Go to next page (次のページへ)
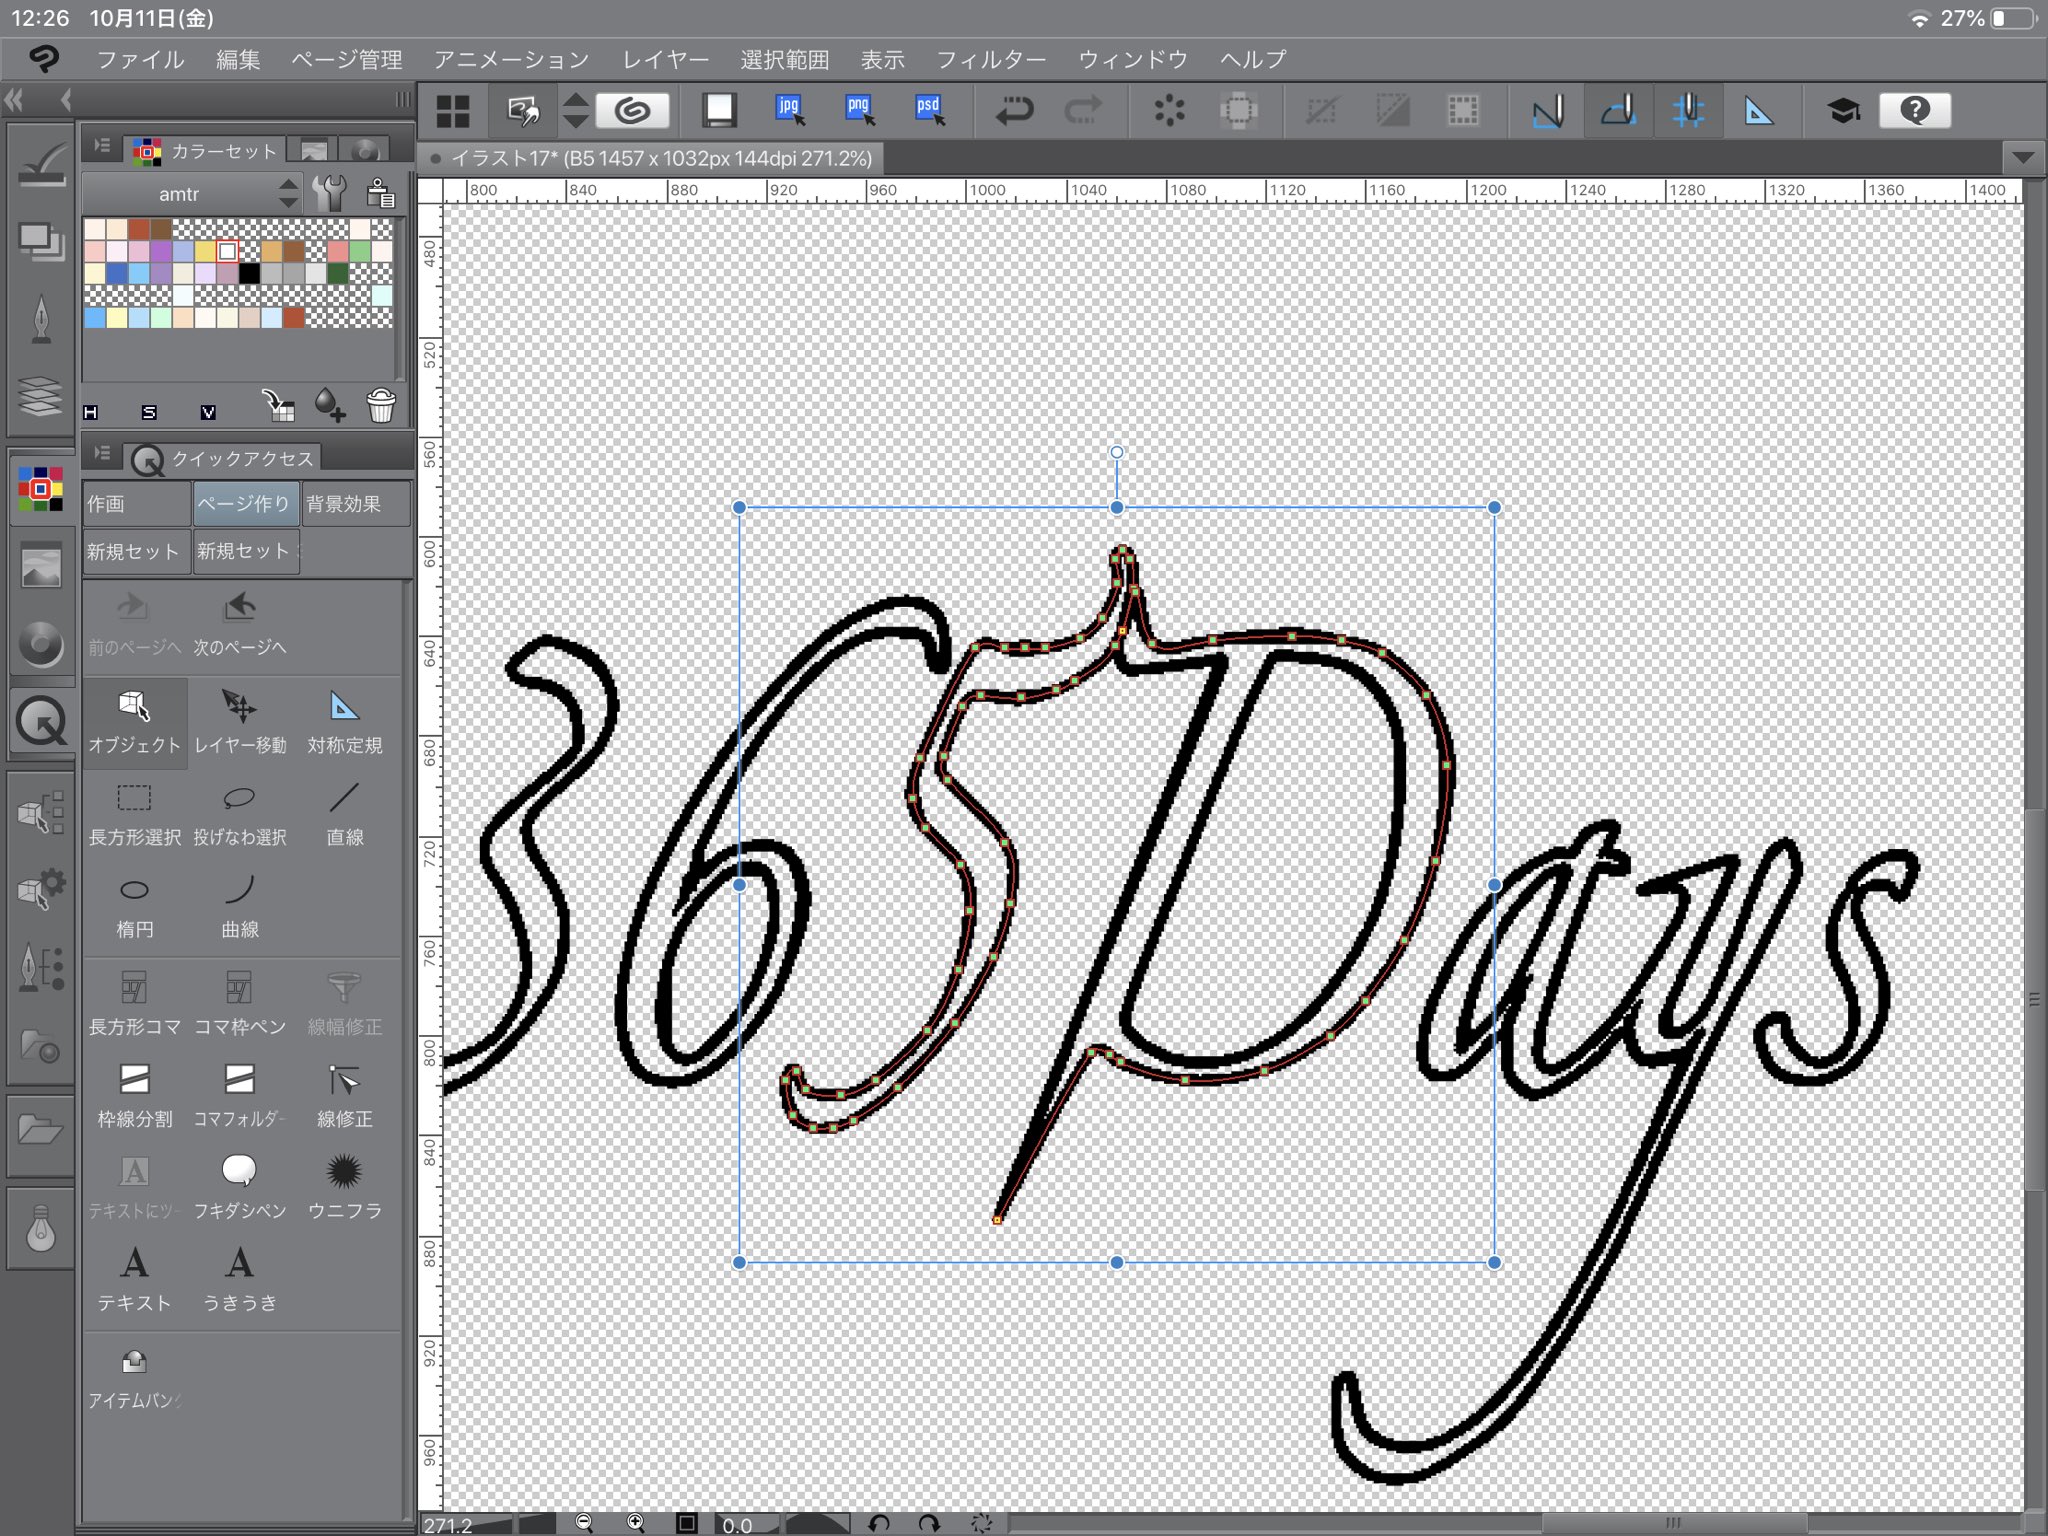2048x1536 pixels. click(240, 623)
